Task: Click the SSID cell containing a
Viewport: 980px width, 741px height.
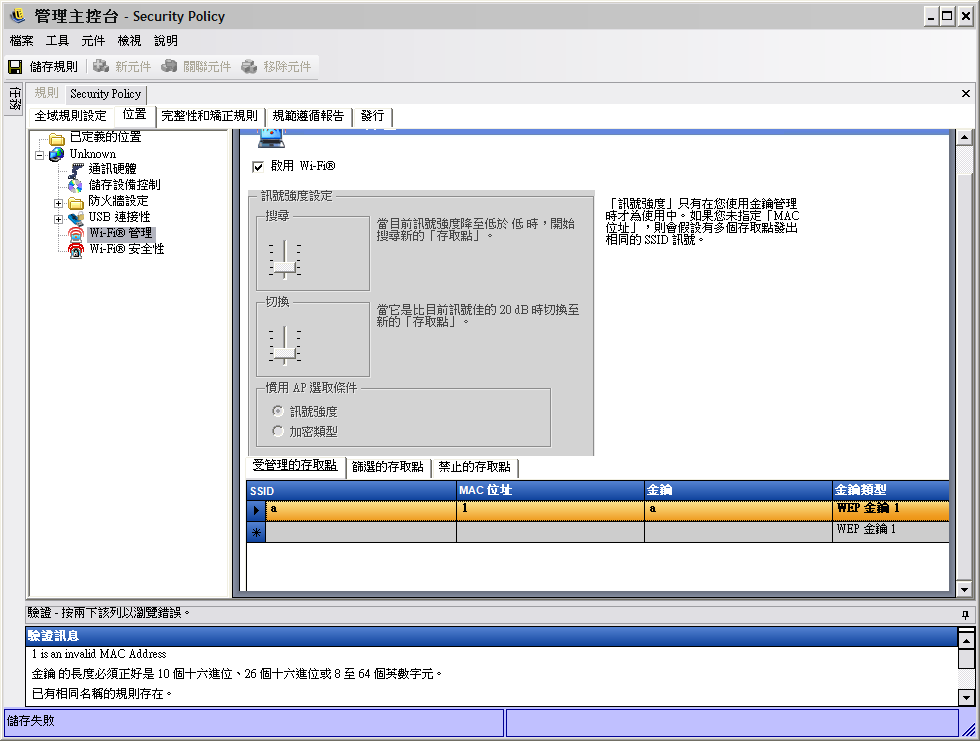Action: coord(361,510)
